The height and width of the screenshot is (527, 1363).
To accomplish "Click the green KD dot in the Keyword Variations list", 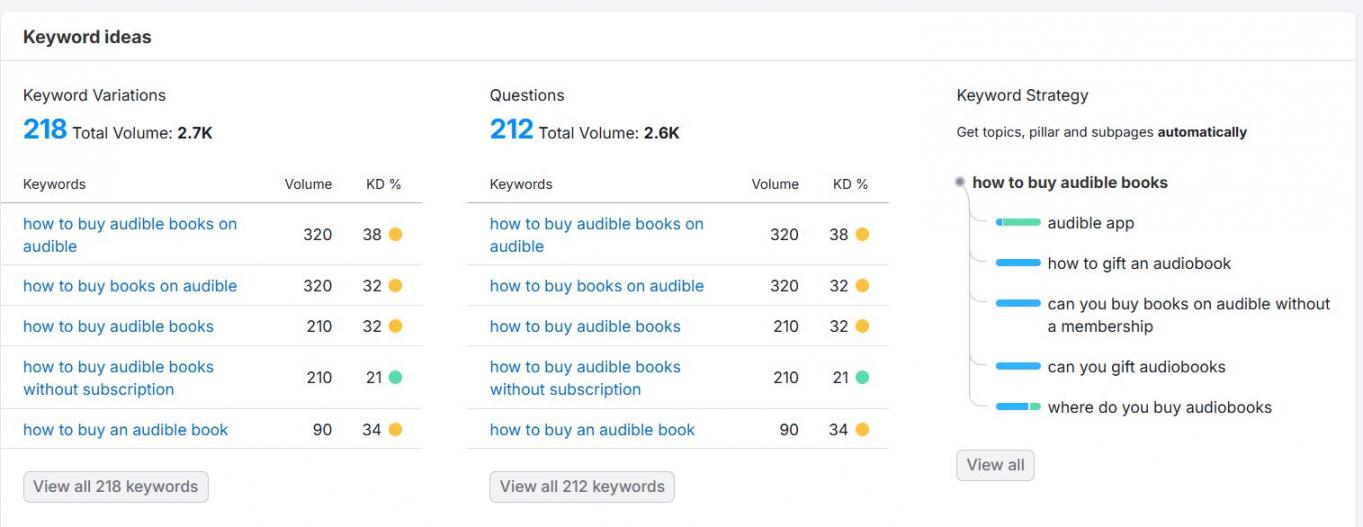I will pos(395,377).
